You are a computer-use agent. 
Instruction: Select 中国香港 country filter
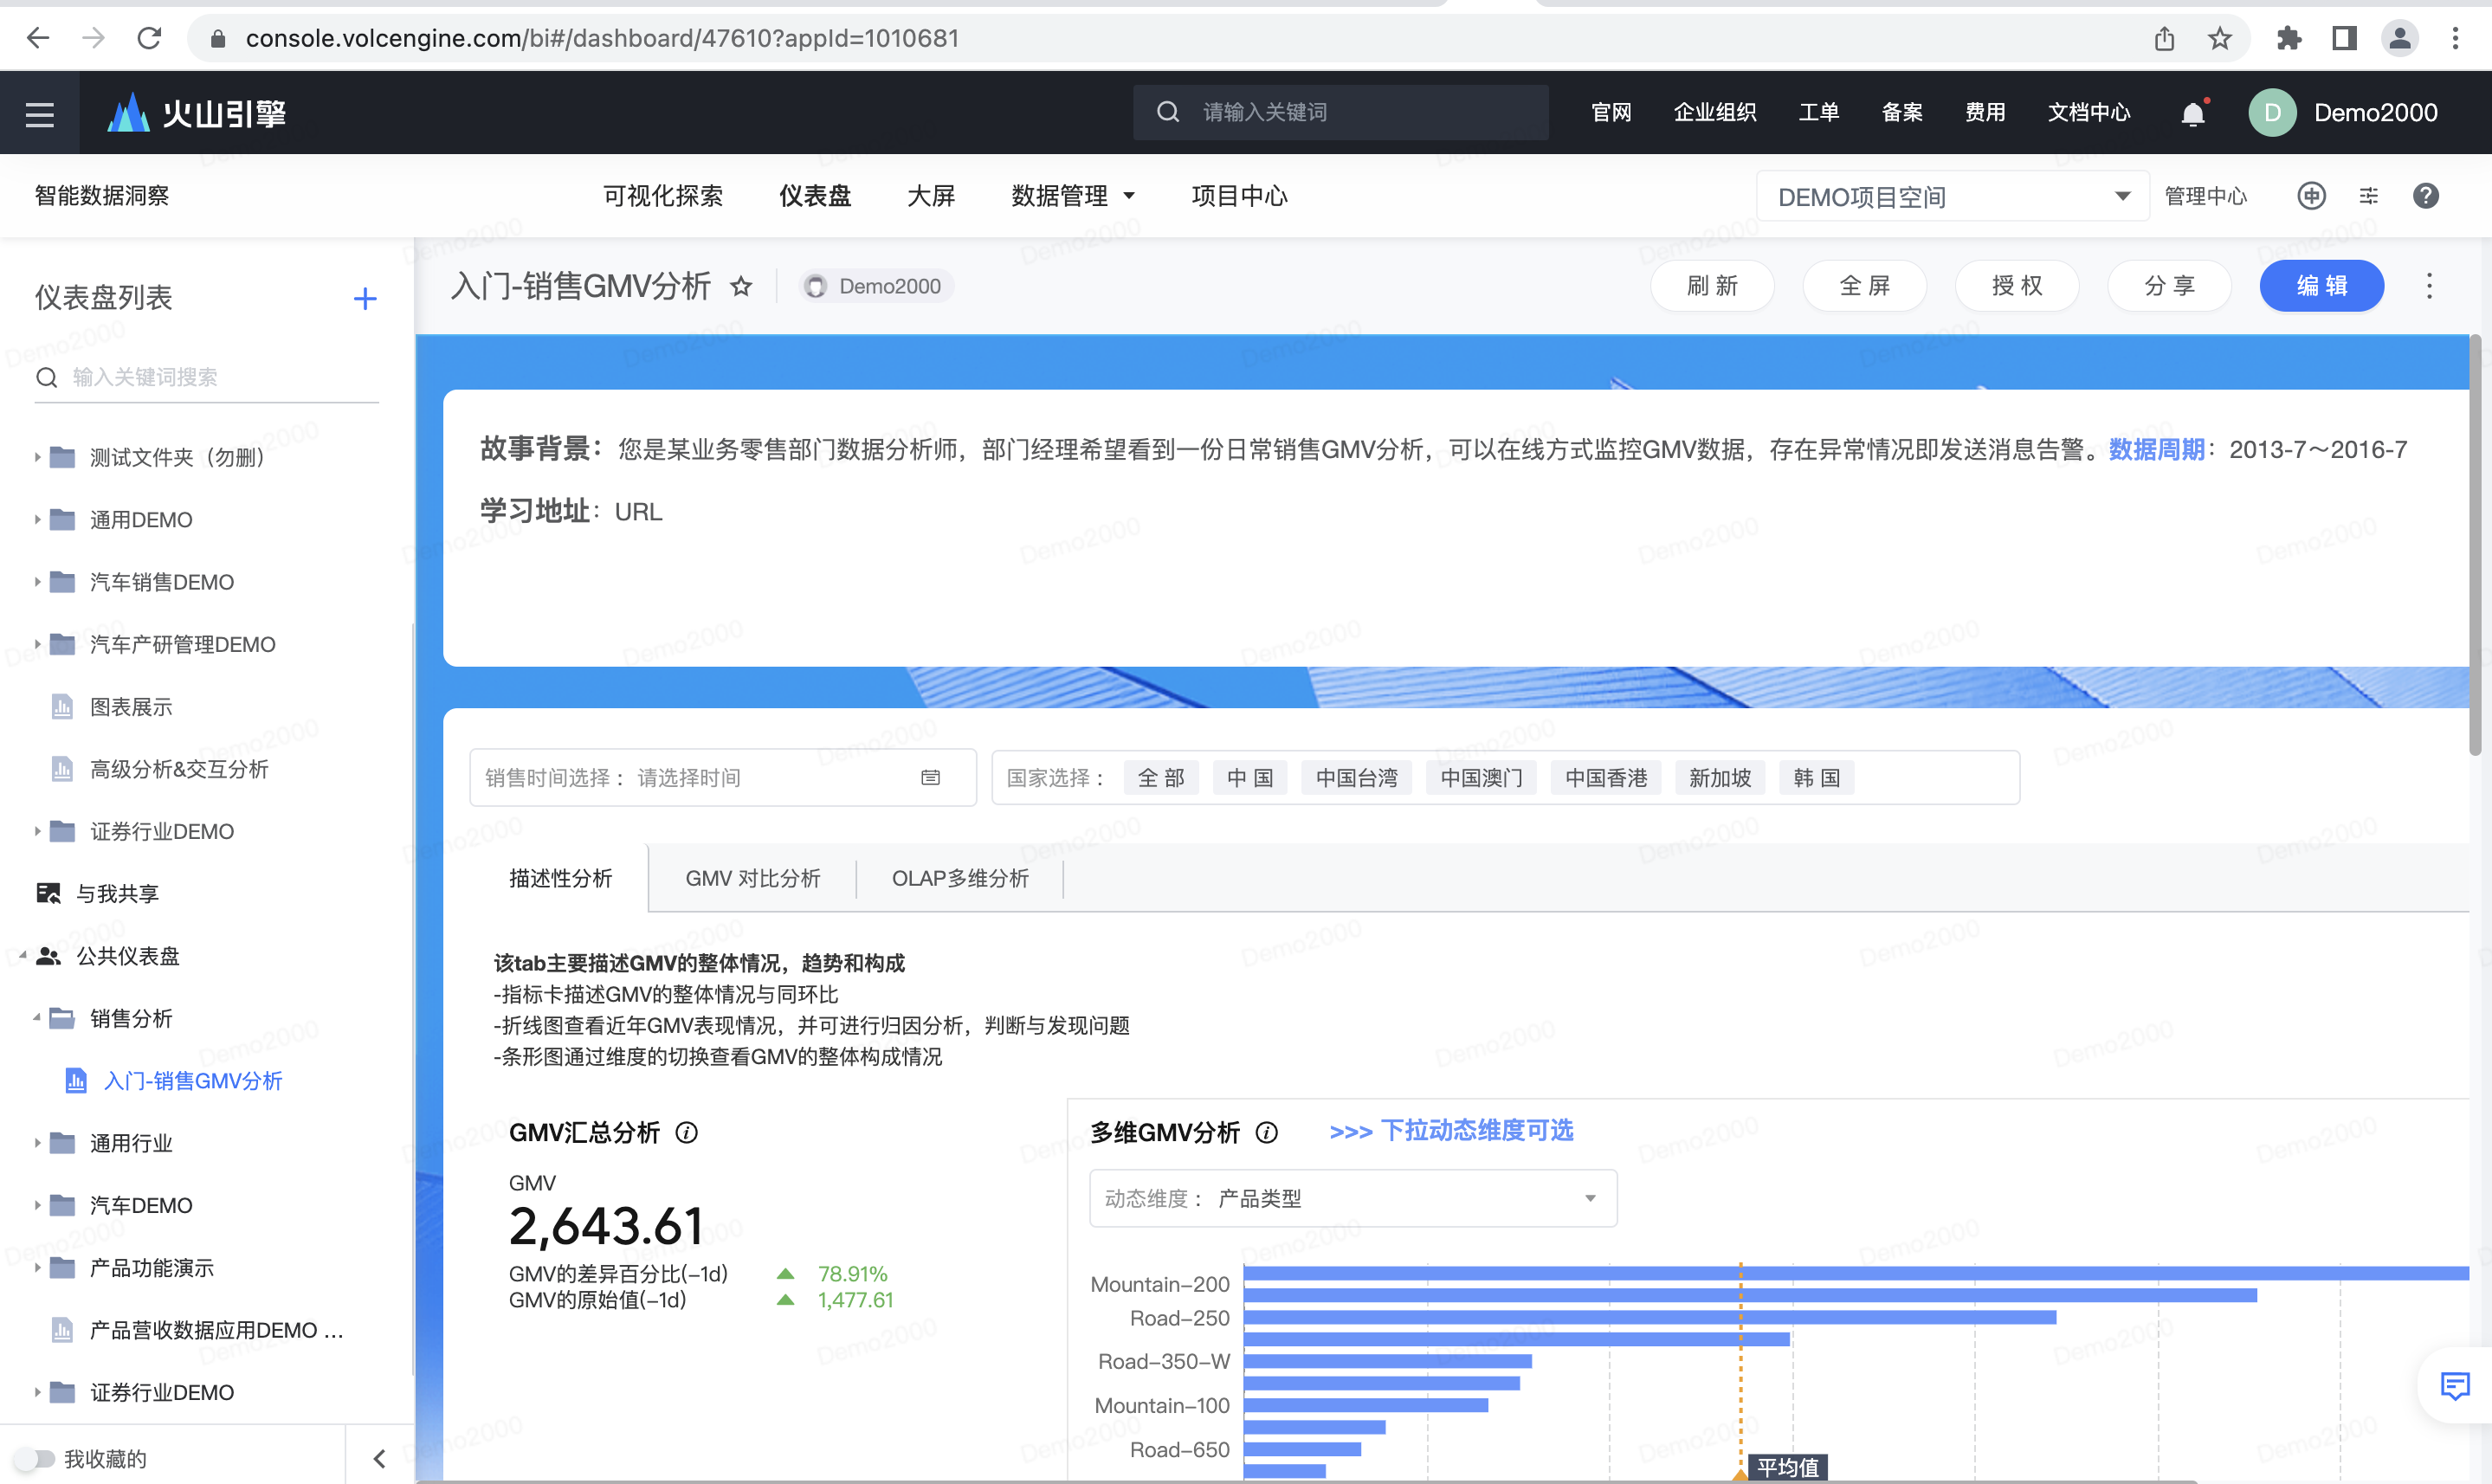pos(1605,777)
